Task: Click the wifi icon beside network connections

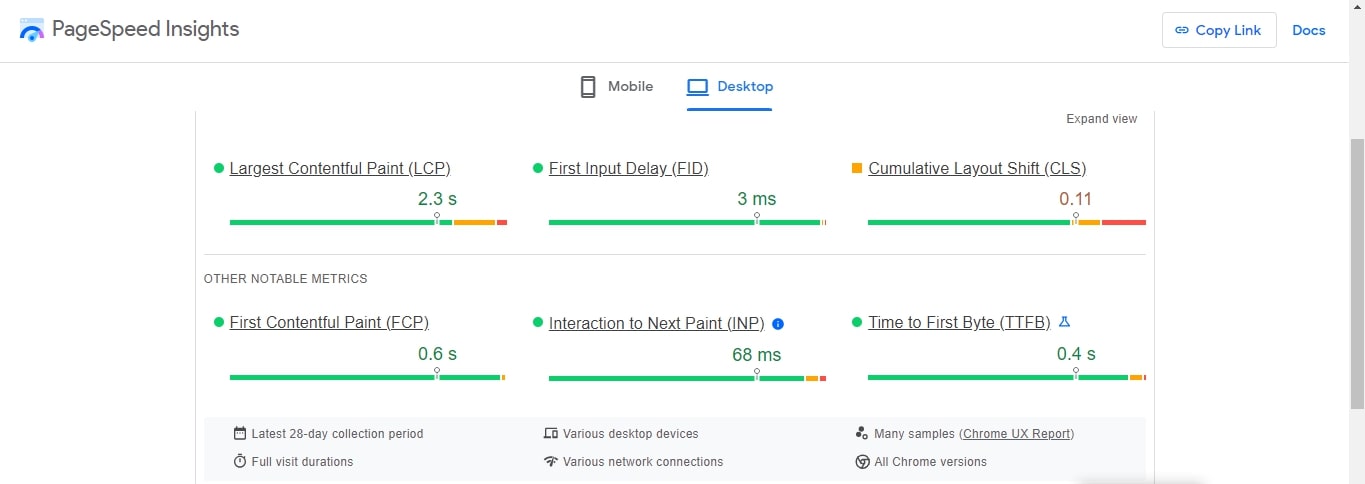Action: coord(551,461)
